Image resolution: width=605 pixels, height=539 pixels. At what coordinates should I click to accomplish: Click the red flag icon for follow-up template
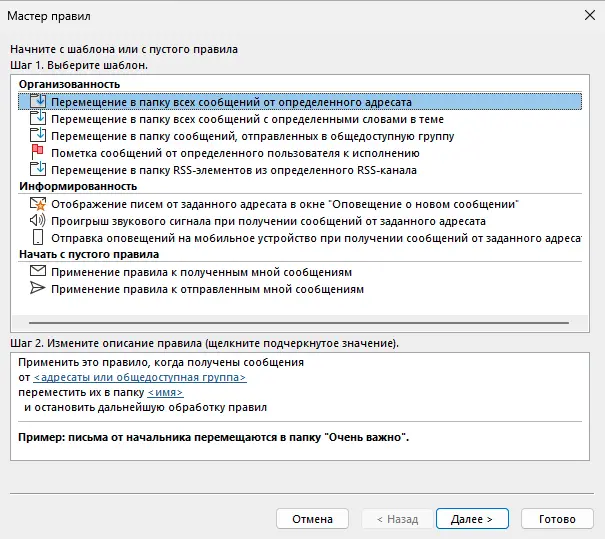tap(38, 153)
